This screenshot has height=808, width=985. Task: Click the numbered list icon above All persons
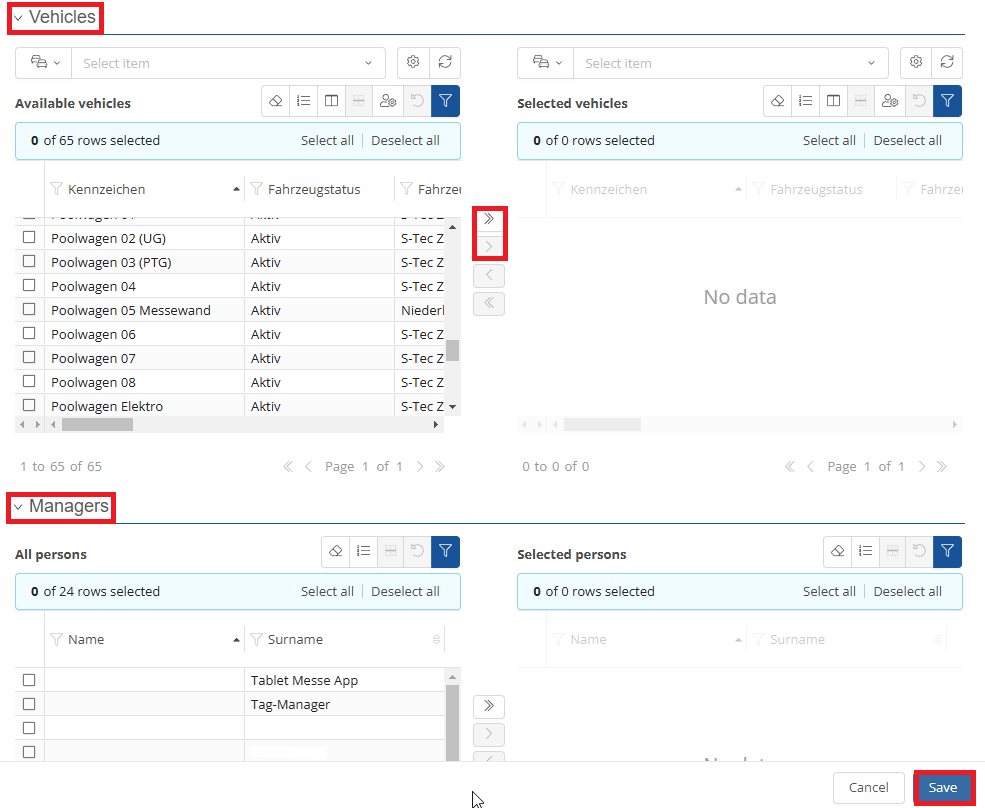(x=364, y=551)
